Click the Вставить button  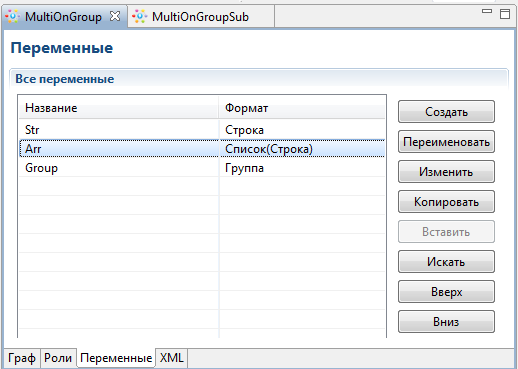click(446, 232)
